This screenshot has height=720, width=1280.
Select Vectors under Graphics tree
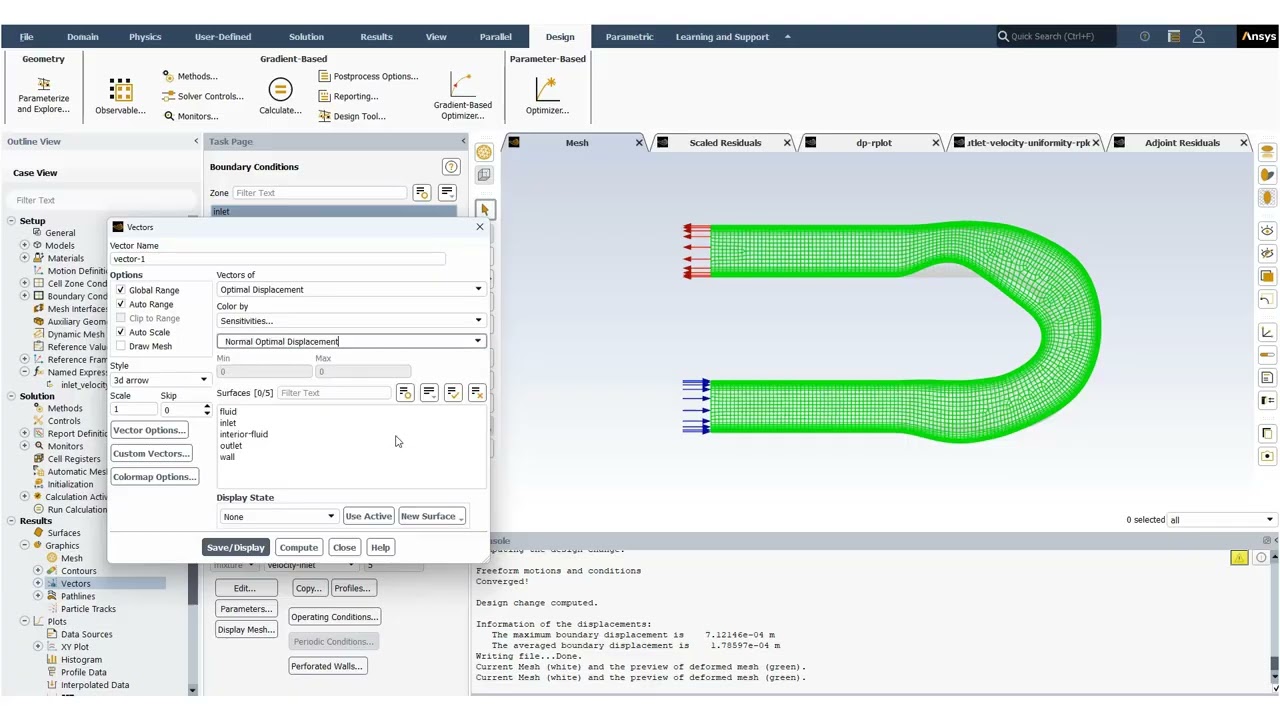(75, 584)
